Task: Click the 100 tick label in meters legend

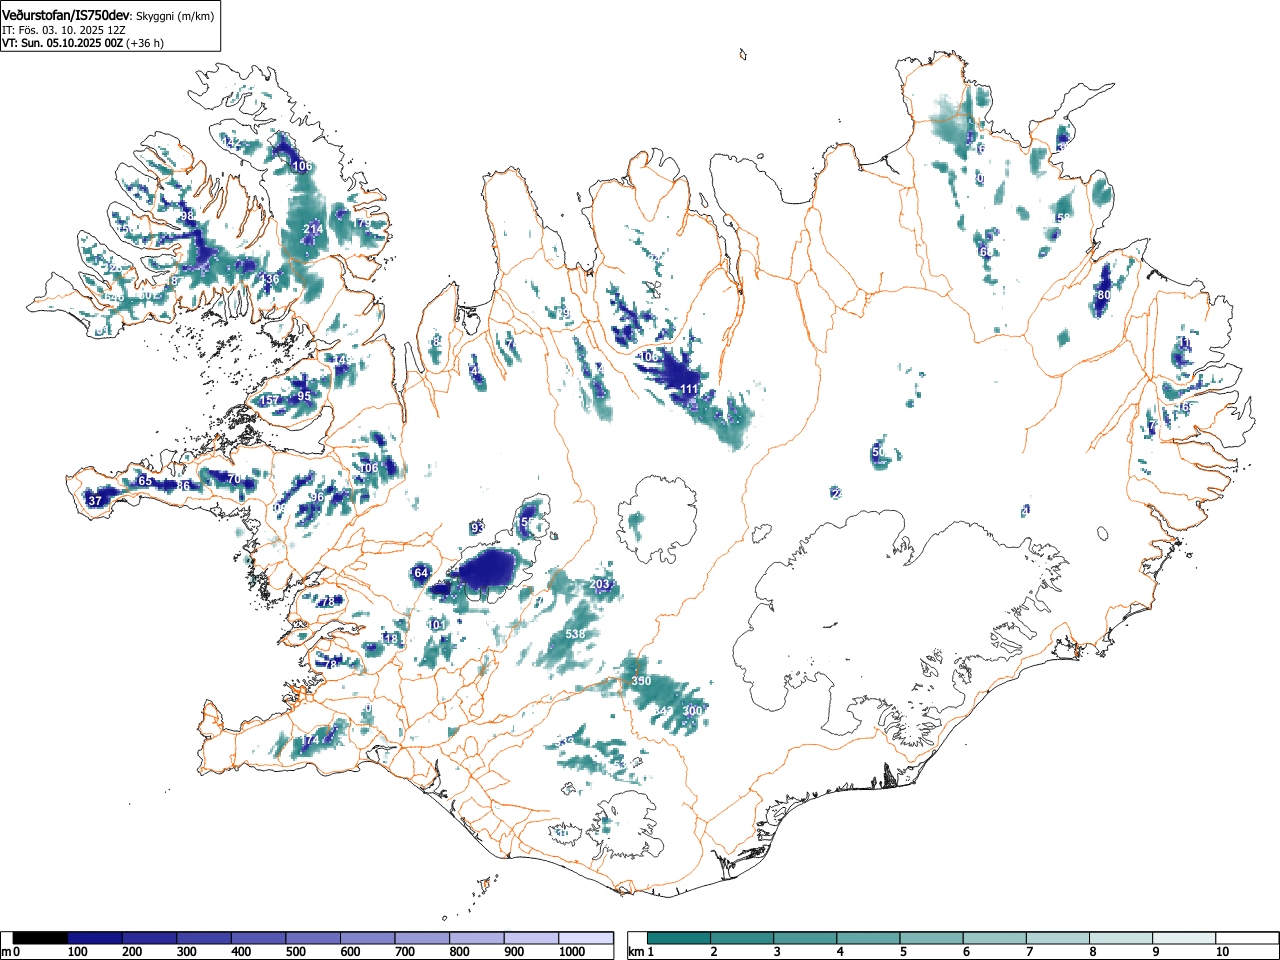Action: [78, 952]
